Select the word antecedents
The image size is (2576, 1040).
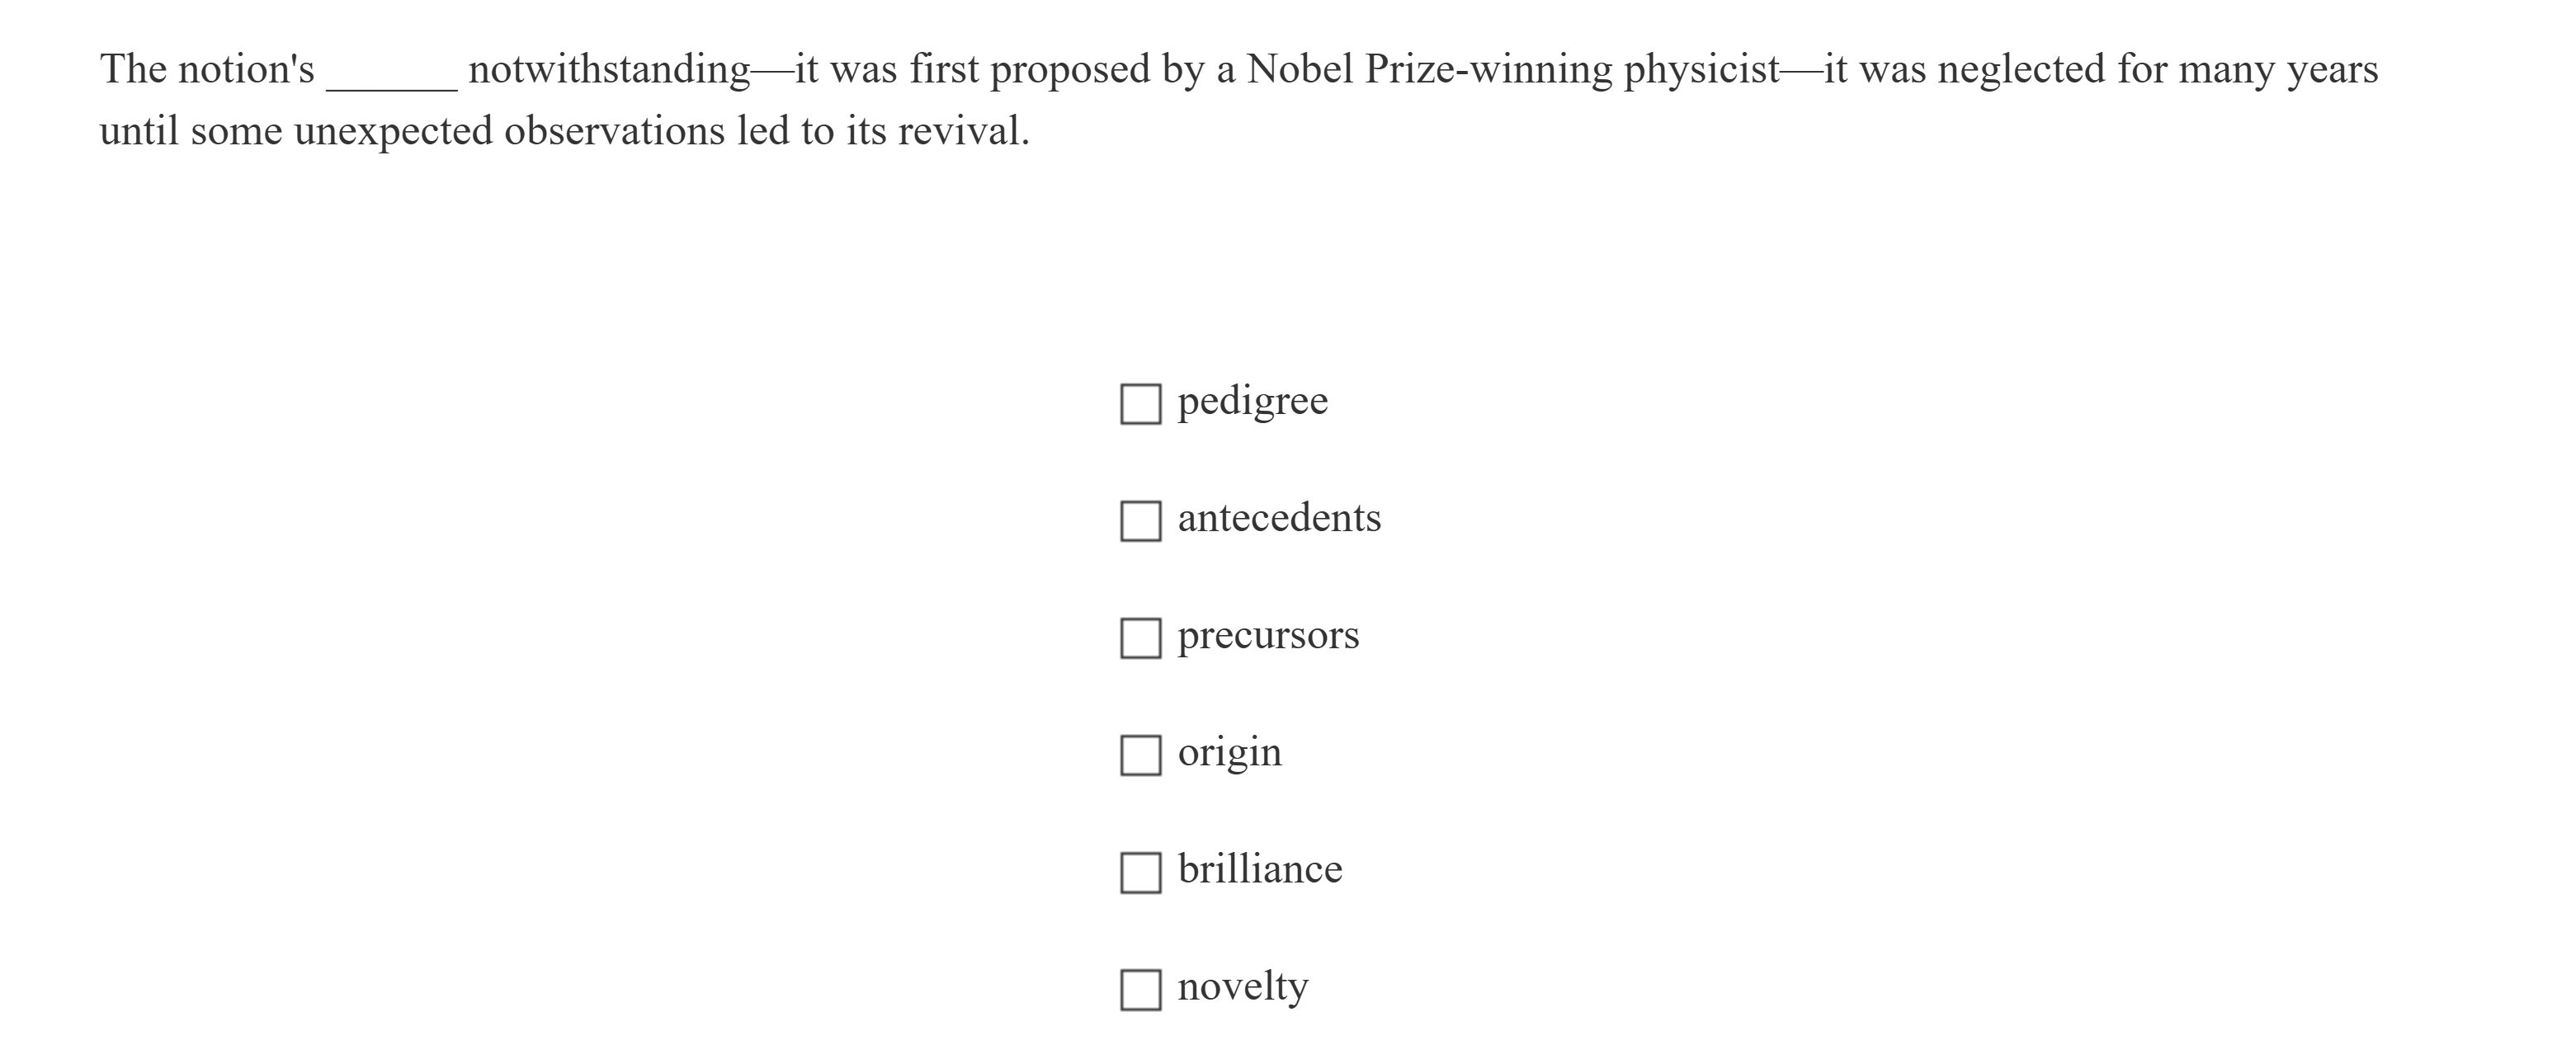1279,518
